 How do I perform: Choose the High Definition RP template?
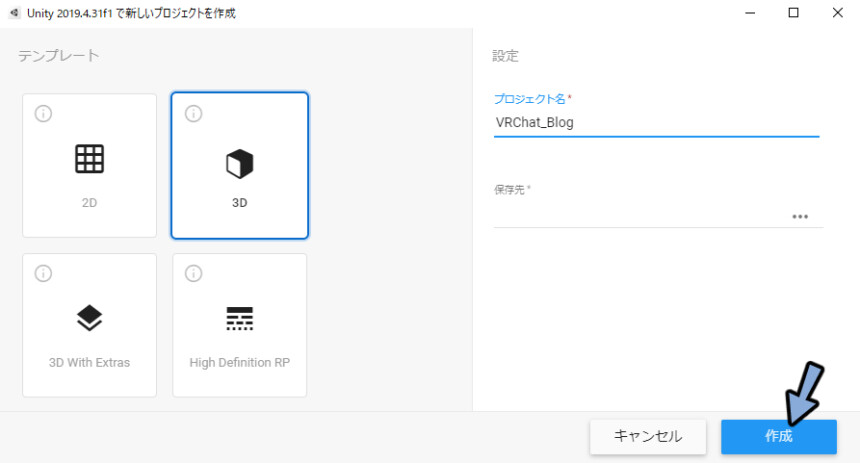(240, 325)
